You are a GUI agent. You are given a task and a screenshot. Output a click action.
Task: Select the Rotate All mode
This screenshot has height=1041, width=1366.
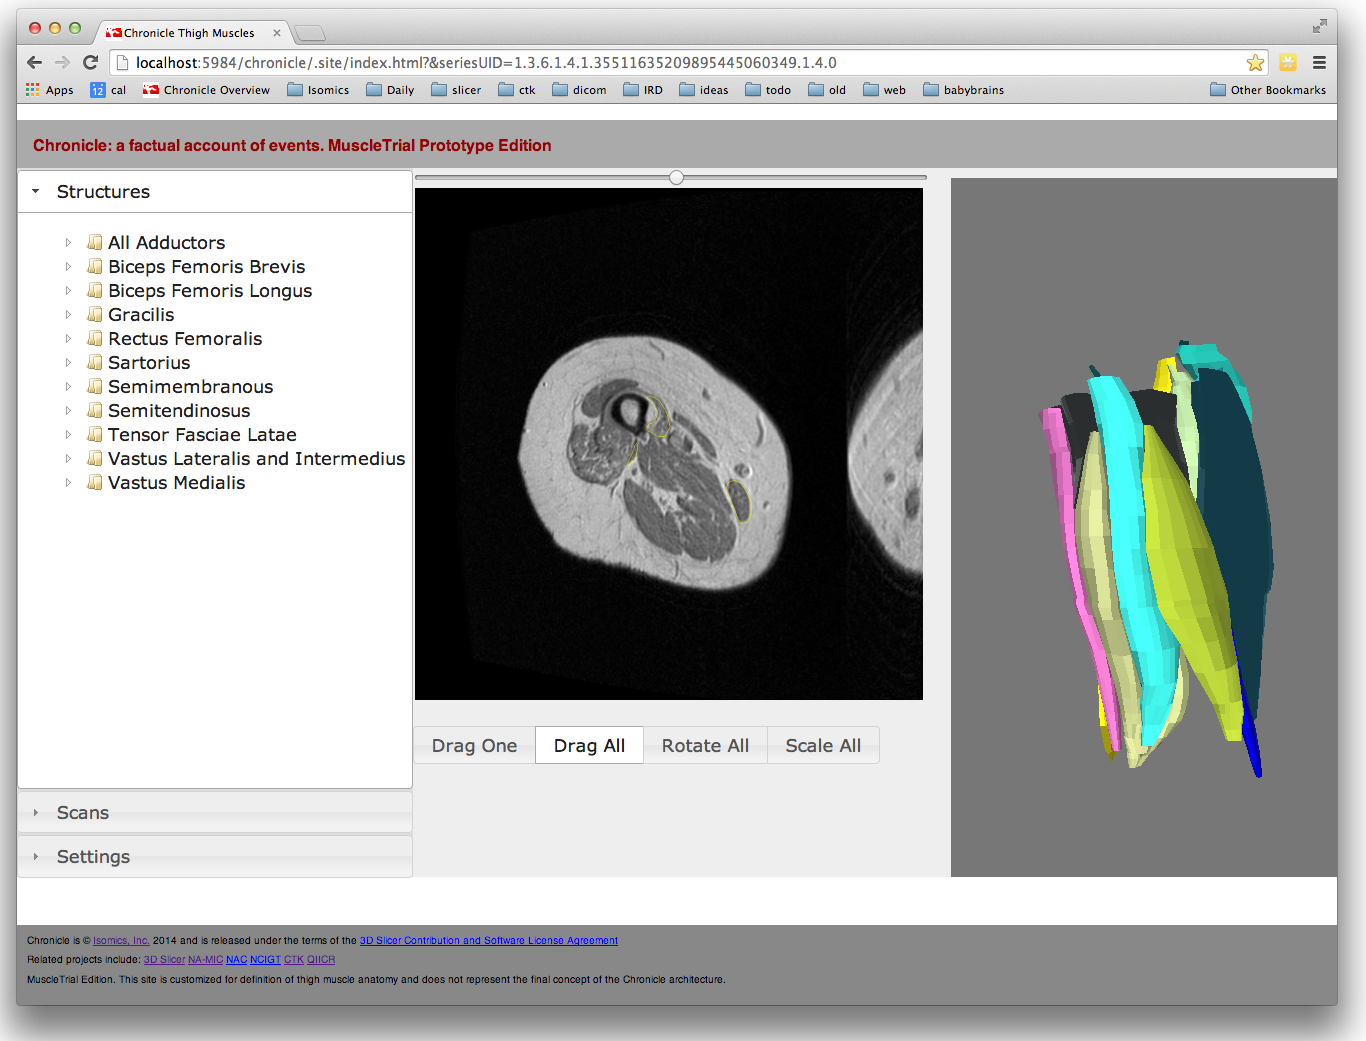tap(705, 746)
